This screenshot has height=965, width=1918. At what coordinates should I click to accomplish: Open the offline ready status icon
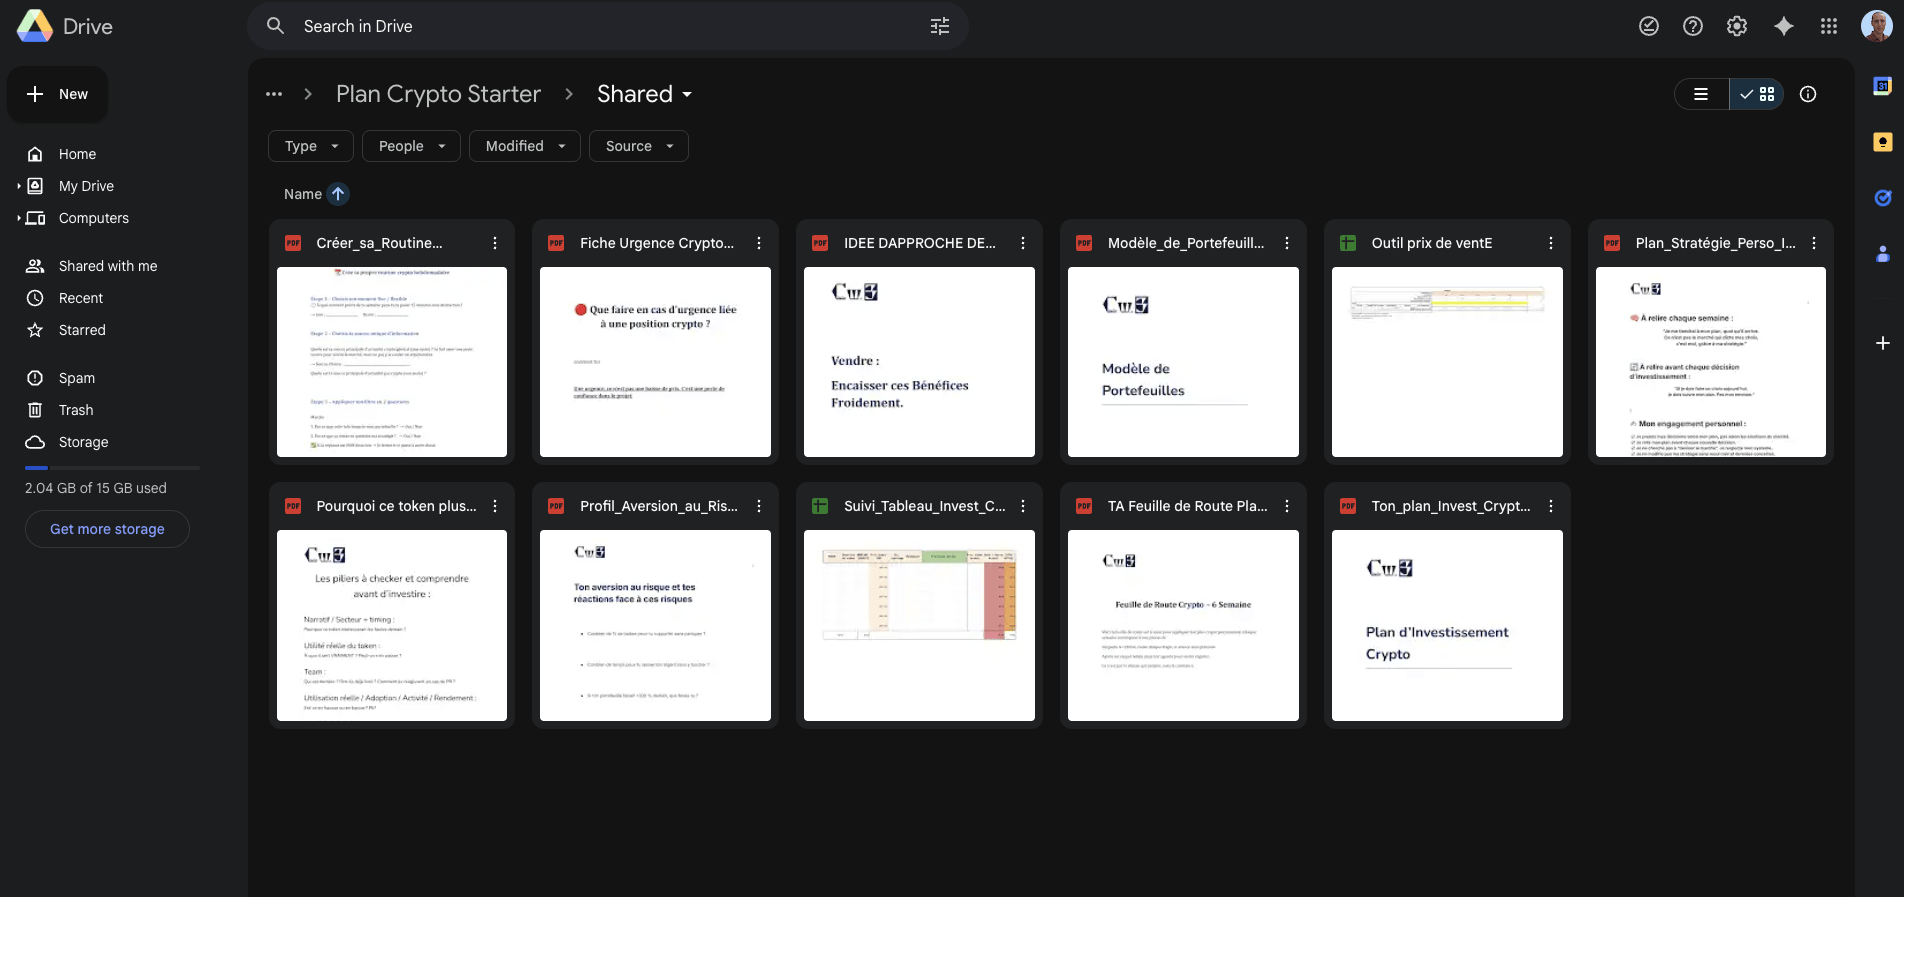pos(1649,27)
